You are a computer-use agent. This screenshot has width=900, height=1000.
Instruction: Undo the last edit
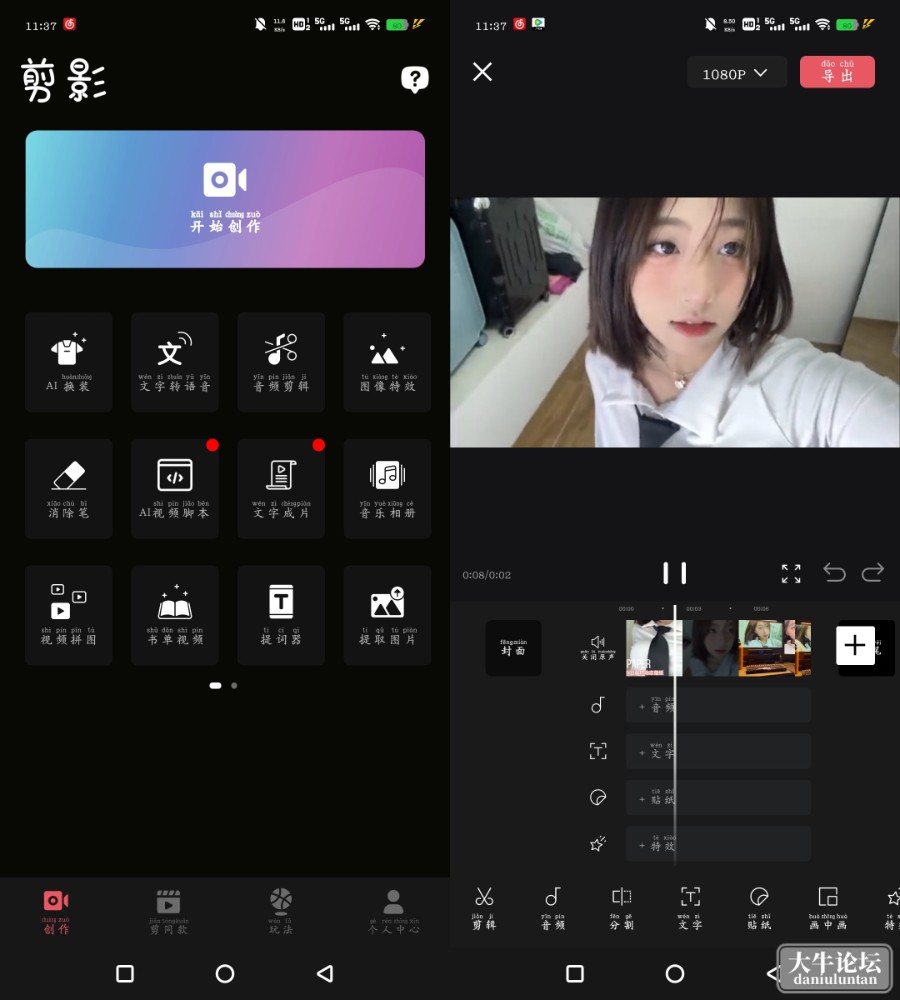click(x=834, y=573)
